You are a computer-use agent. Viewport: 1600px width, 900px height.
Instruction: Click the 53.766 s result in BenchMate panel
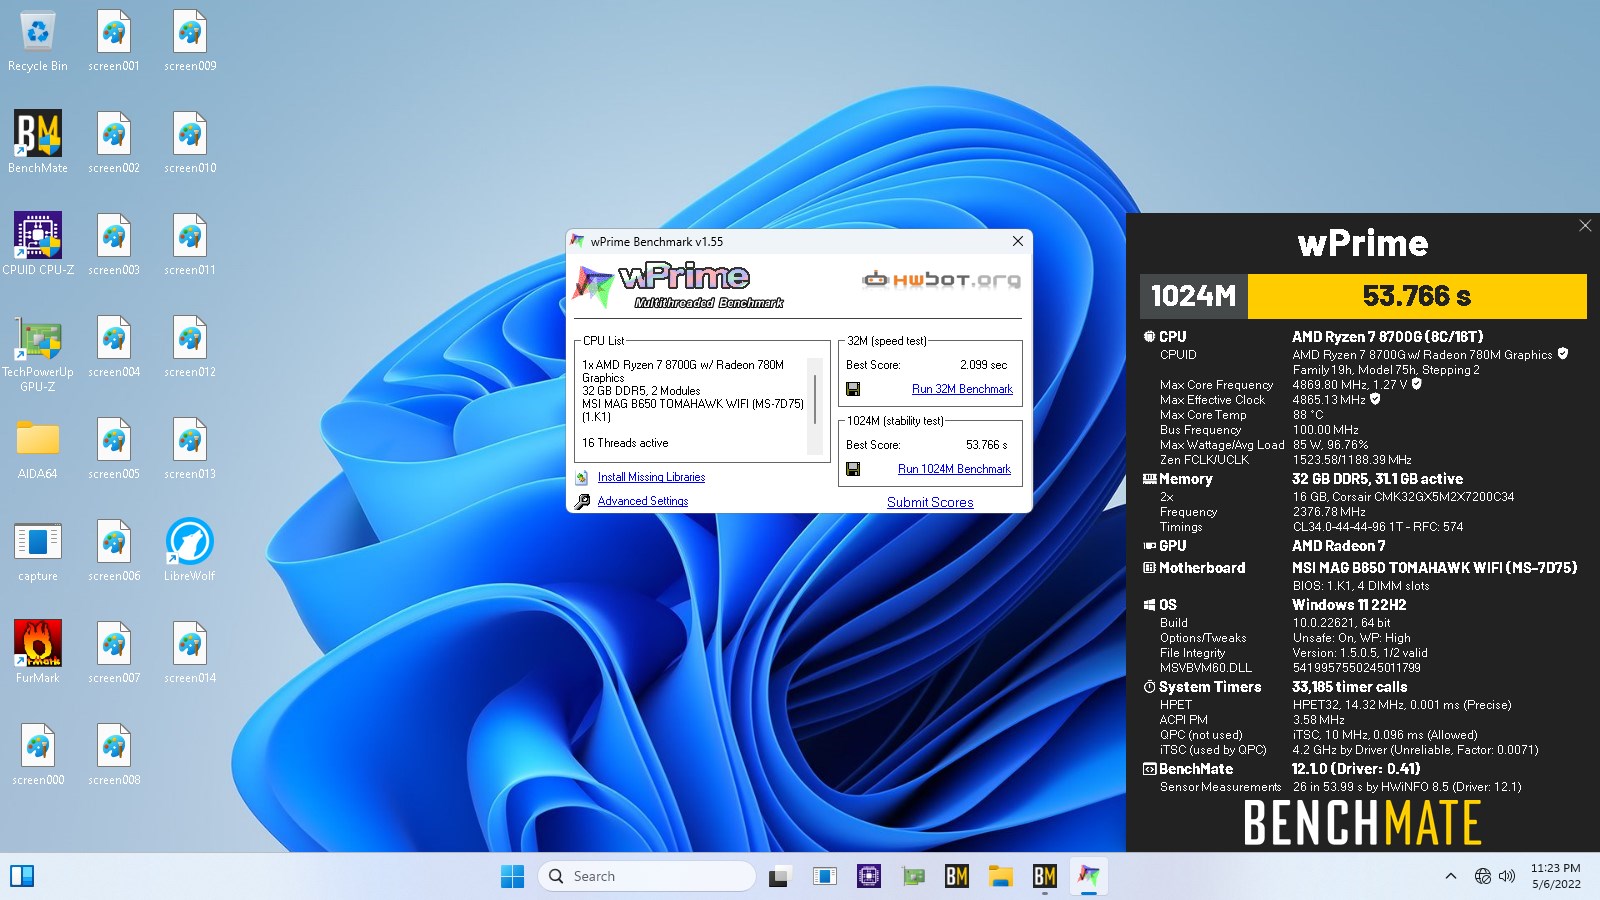(1417, 296)
